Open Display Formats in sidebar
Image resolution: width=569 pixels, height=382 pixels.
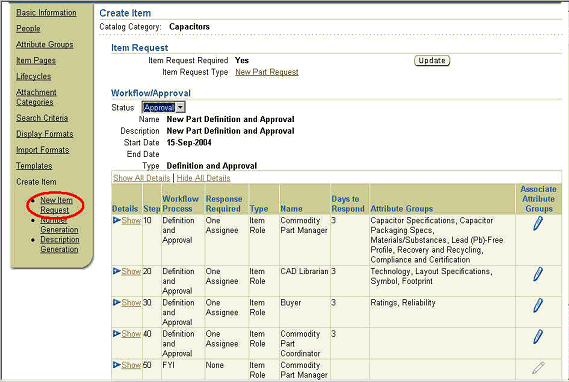(x=45, y=134)
